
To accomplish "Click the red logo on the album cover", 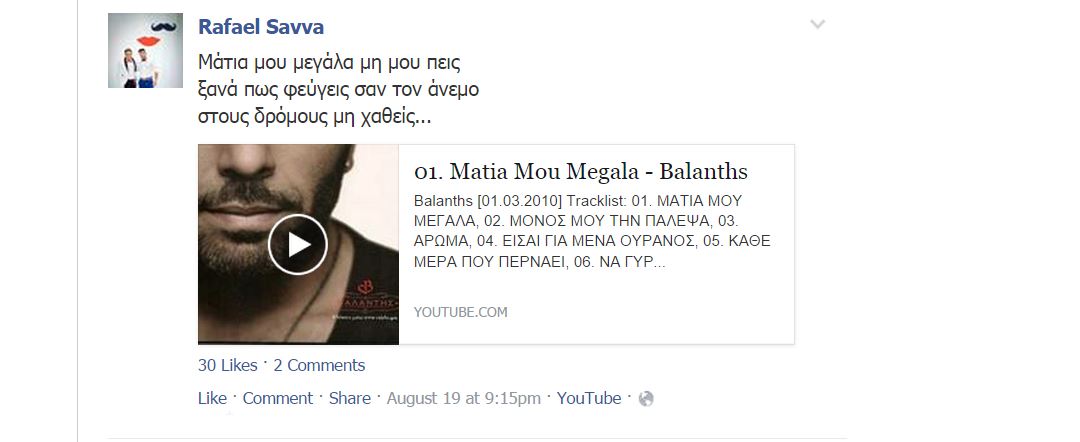I will pos(365,284).
